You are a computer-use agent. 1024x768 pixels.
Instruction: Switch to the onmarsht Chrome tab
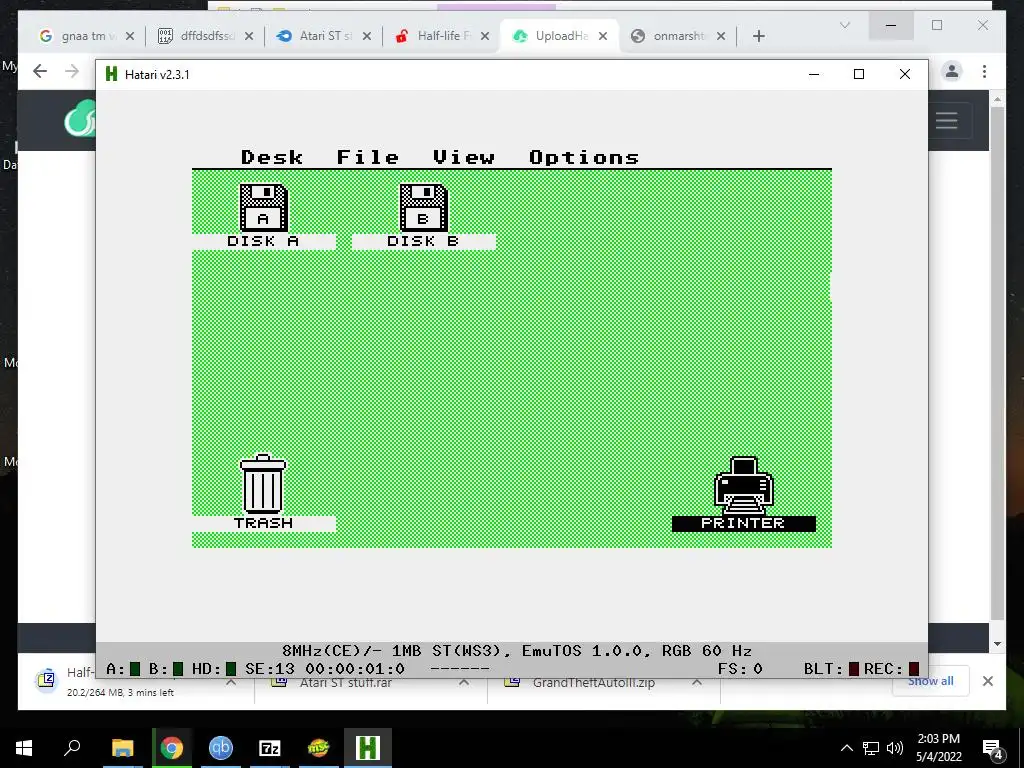[x=678, y=36]
